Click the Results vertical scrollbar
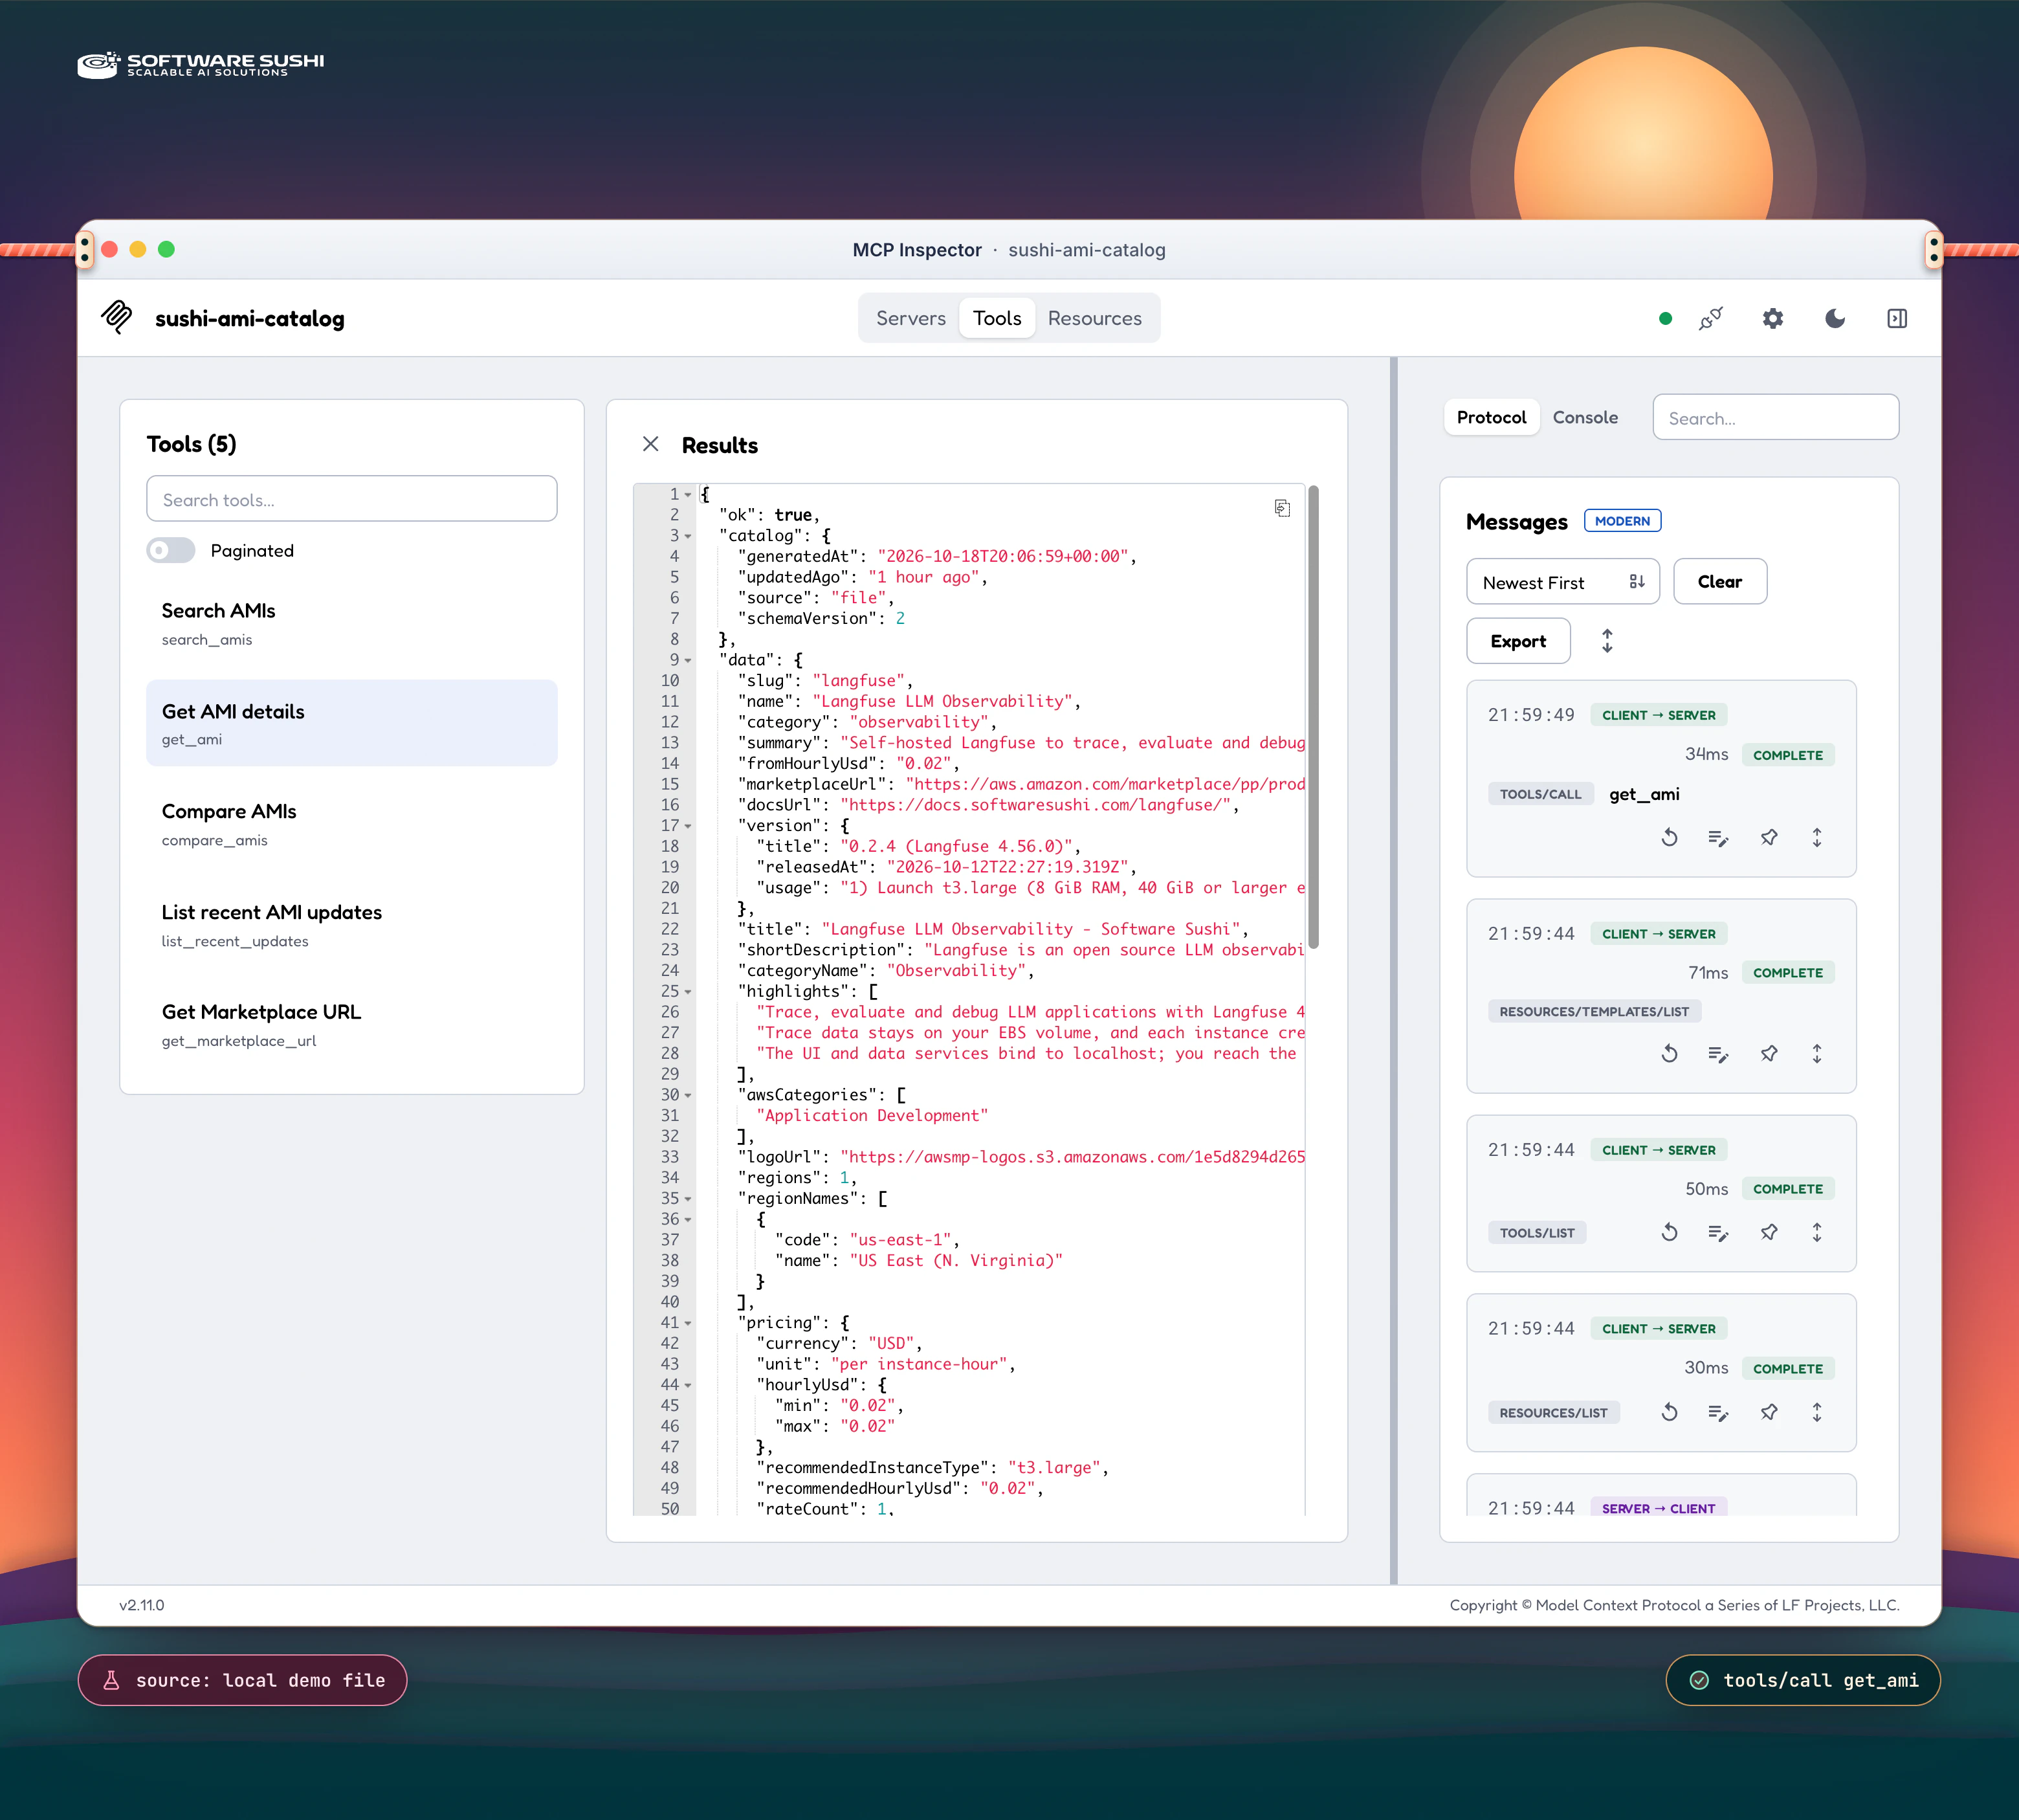This screenshot has width=2019, height=1820. click(x=1313, y=716)
